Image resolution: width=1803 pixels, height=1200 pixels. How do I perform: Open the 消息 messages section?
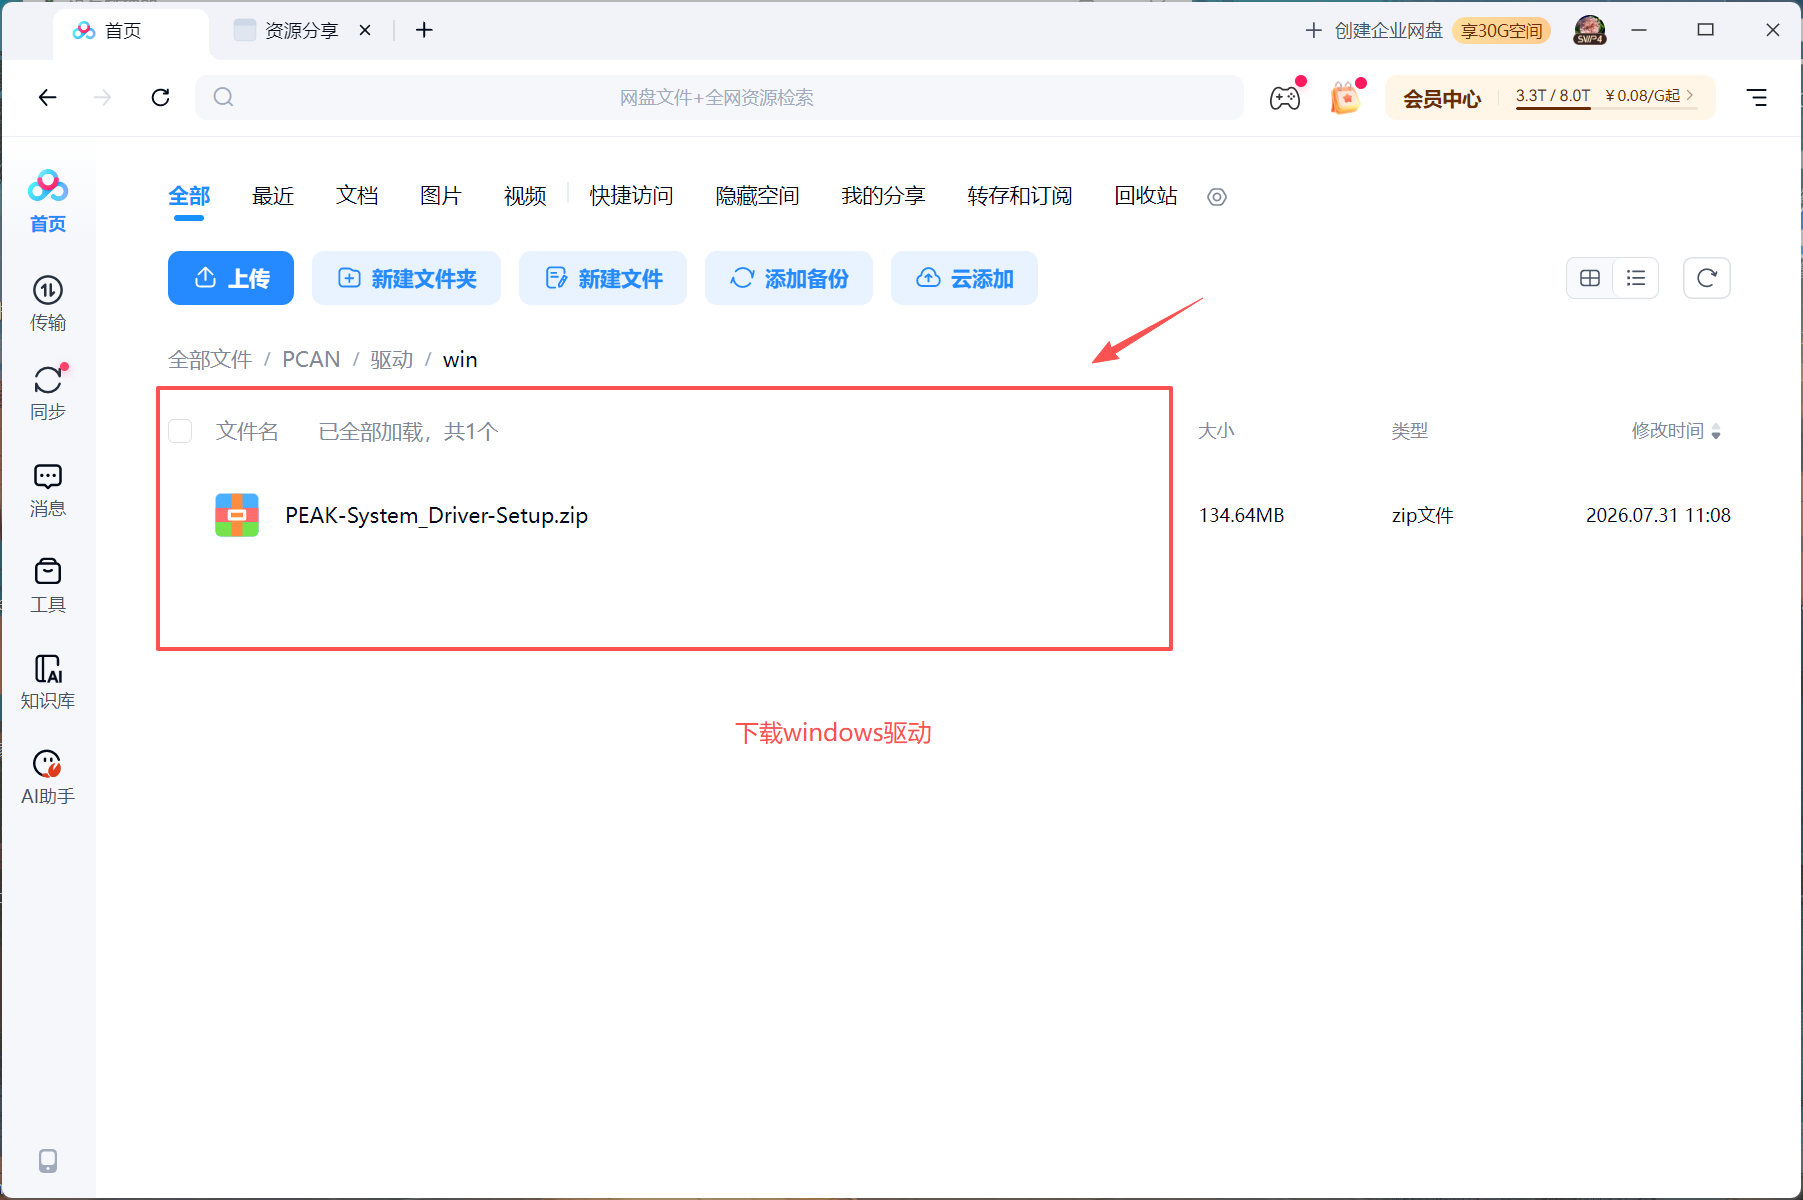pos(48,490)
